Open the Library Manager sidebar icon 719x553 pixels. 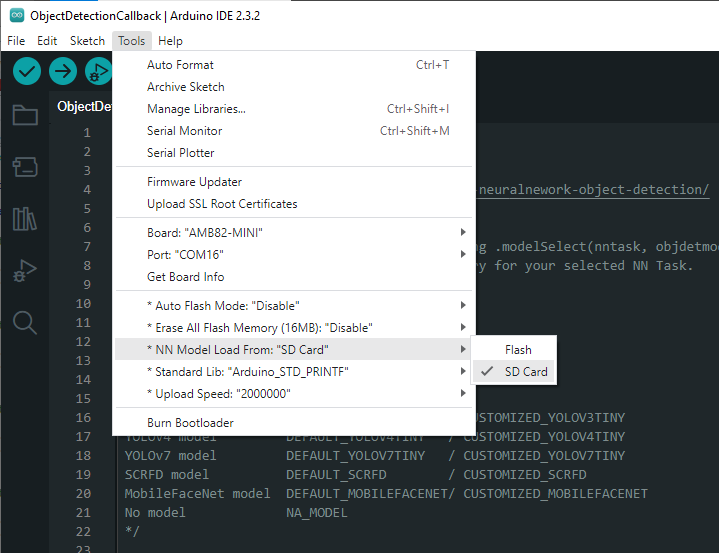tap(25, 219)
